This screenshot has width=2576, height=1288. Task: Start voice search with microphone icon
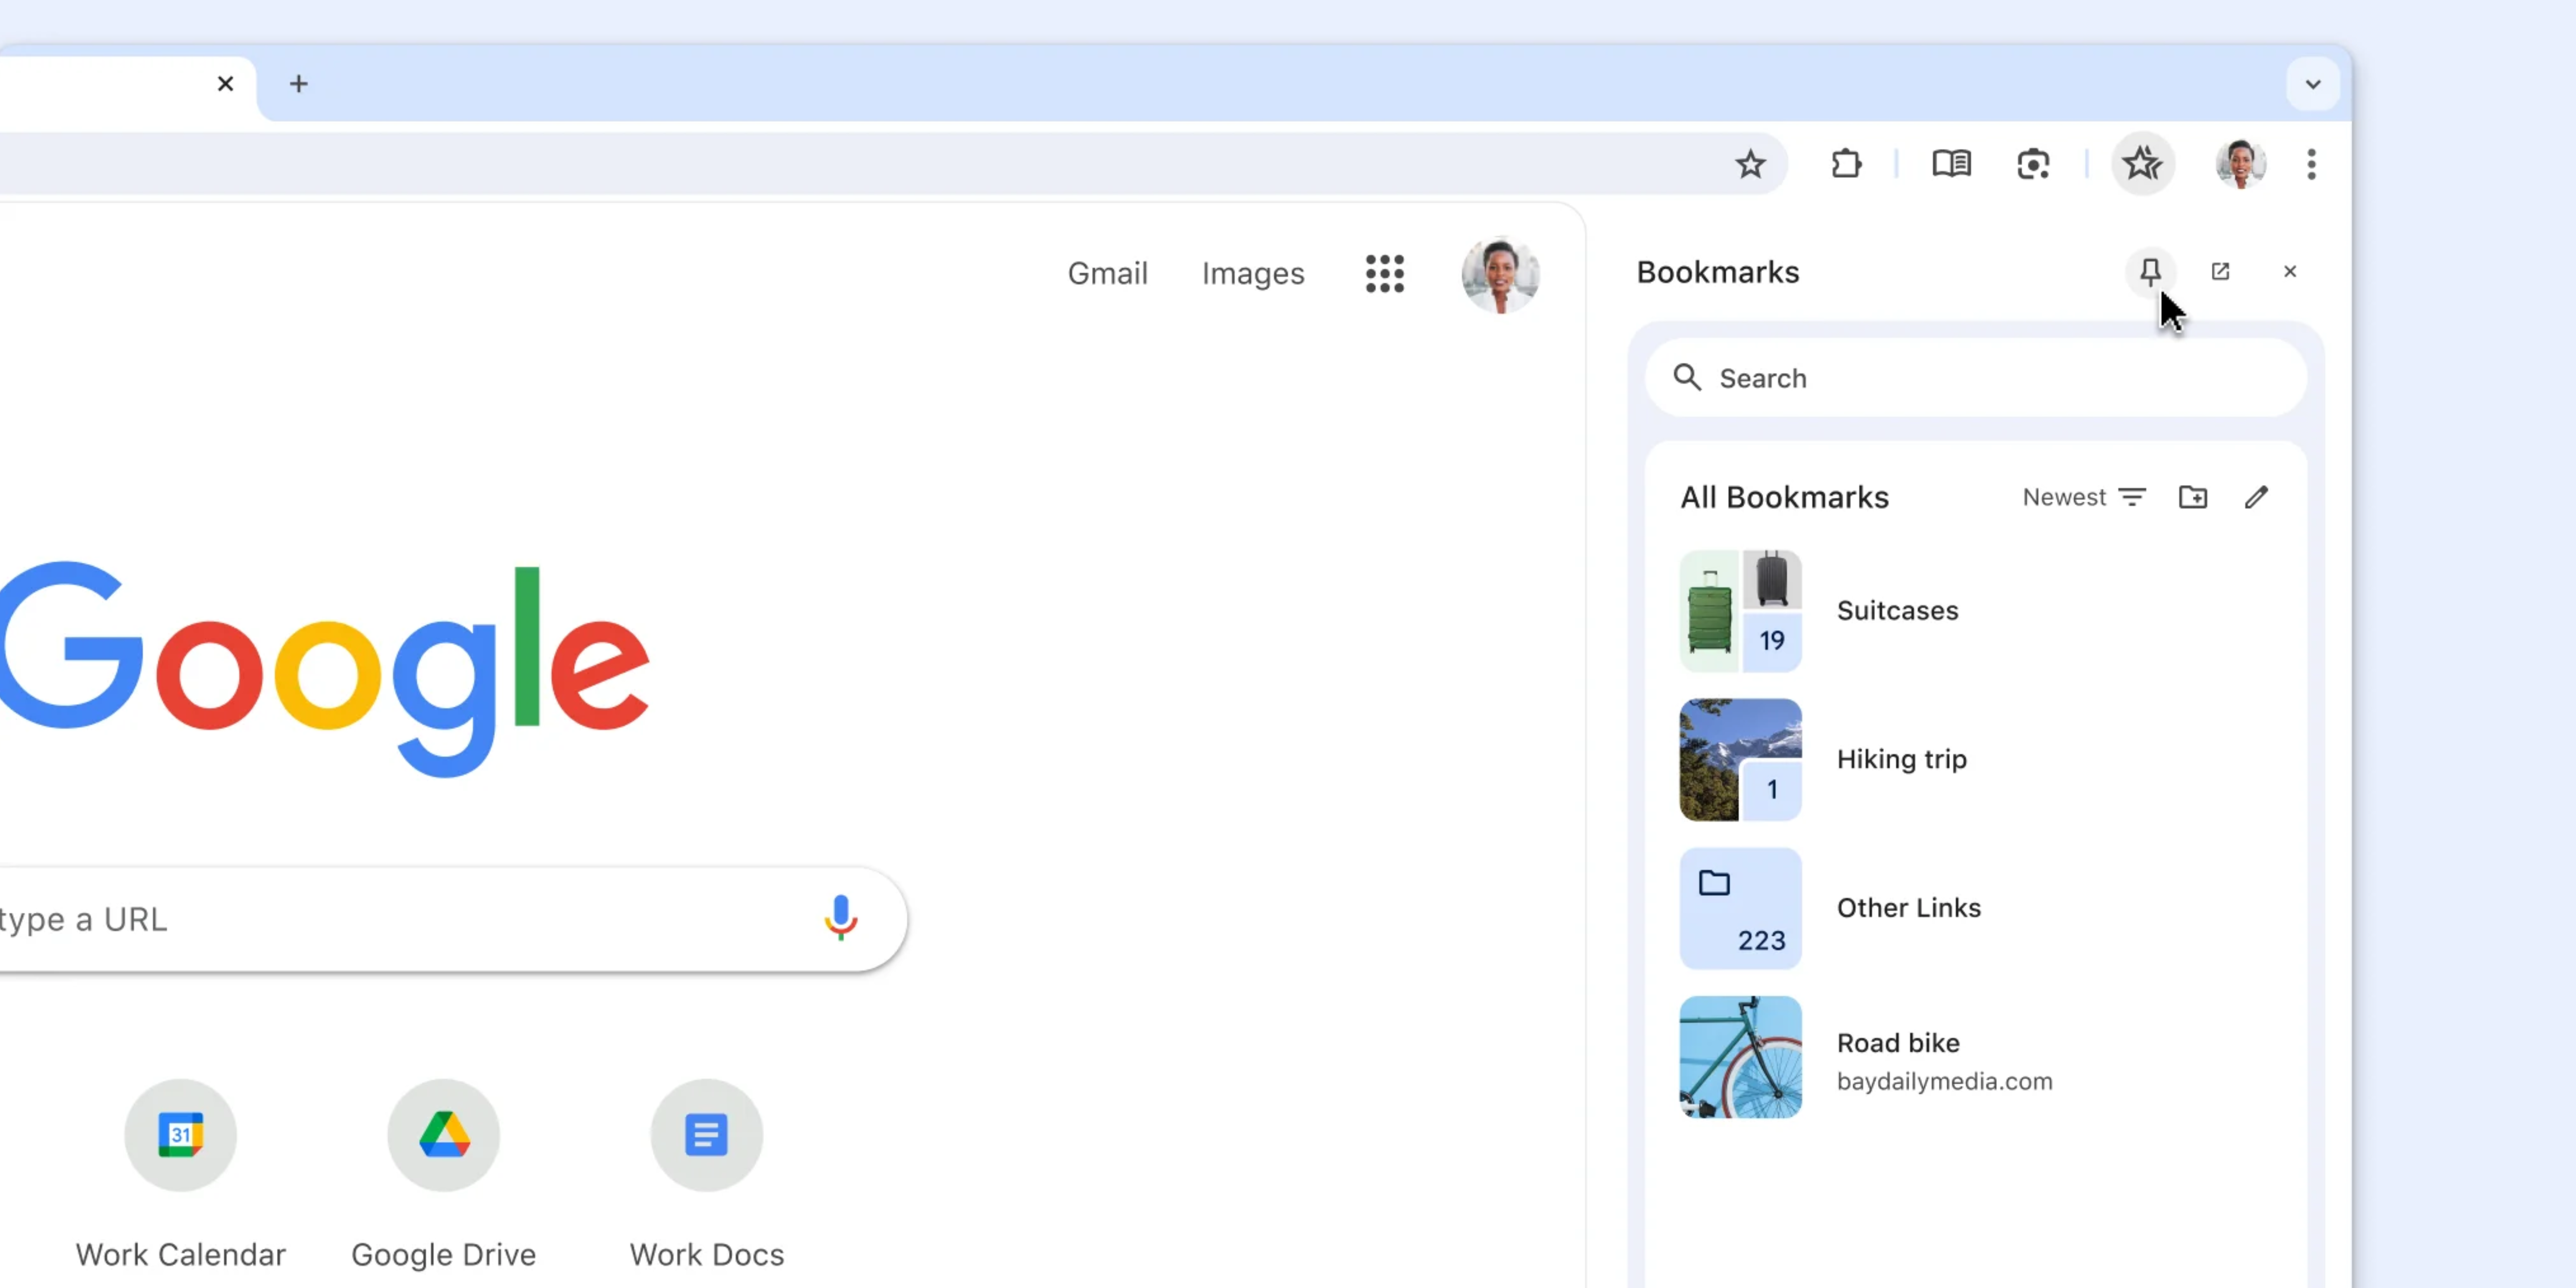pos(840,917)
